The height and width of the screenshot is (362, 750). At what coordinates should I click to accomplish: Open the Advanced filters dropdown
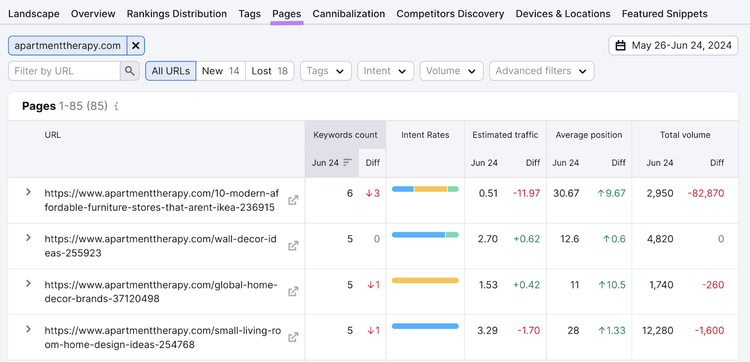[x=541, y=71]
